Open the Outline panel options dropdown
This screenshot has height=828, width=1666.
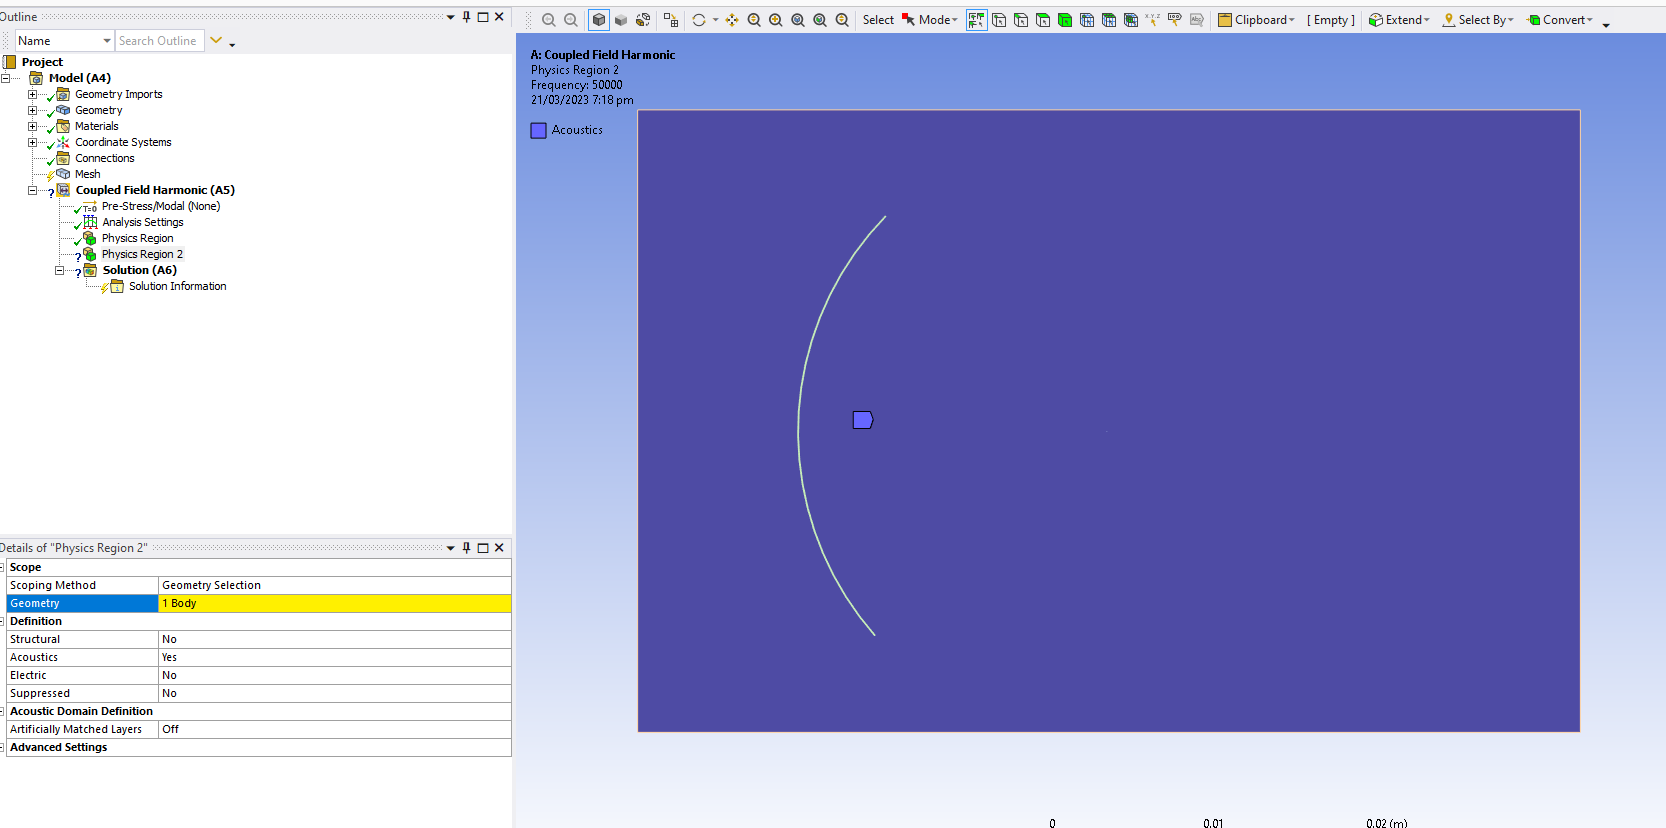pyautogui.click(x=450, y=17)
